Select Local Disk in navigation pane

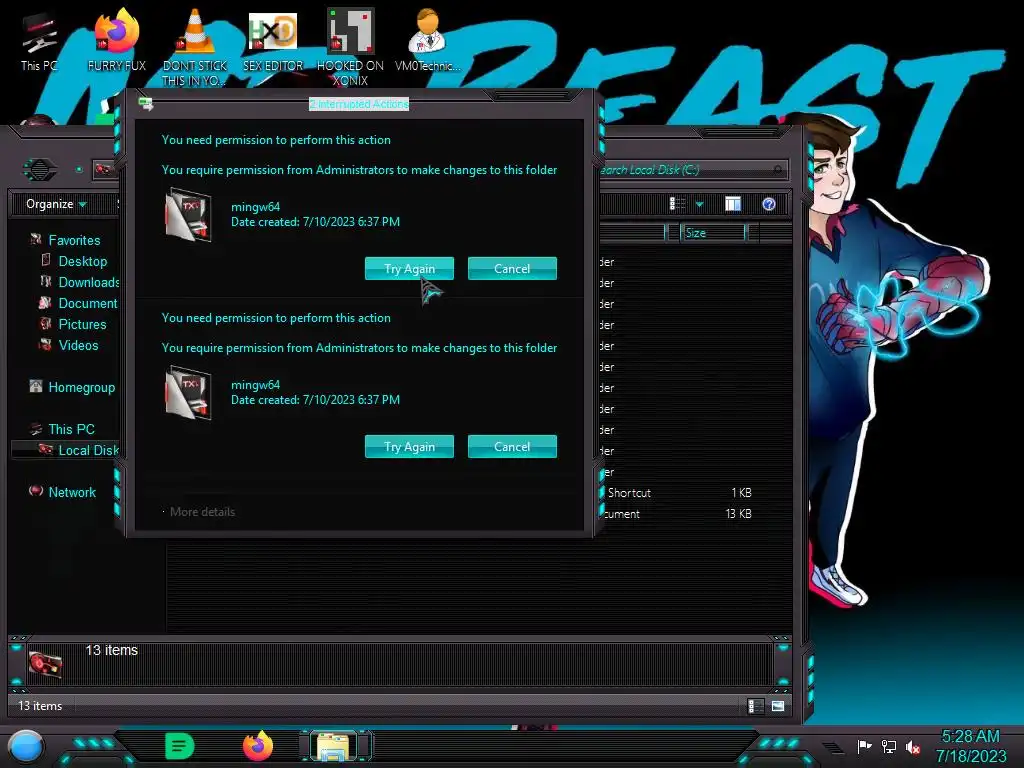point(88,450)
